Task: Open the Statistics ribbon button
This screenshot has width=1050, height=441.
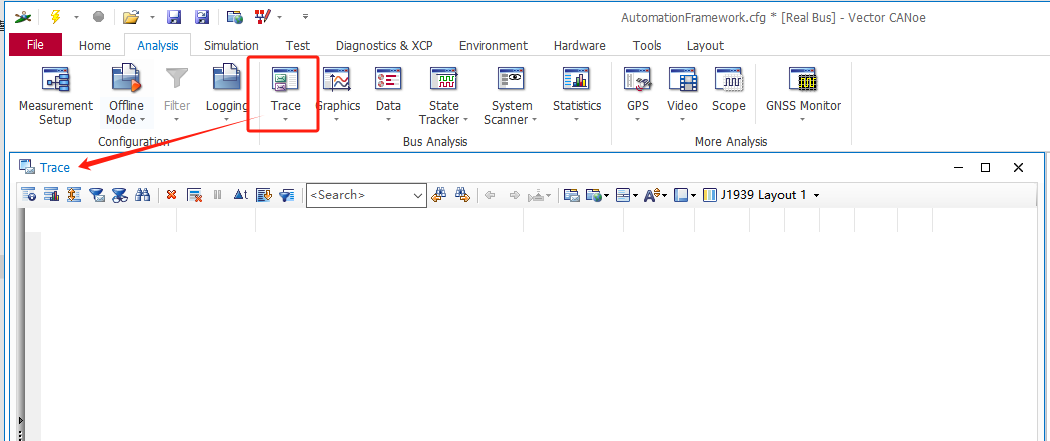Action: click(577, 96)
